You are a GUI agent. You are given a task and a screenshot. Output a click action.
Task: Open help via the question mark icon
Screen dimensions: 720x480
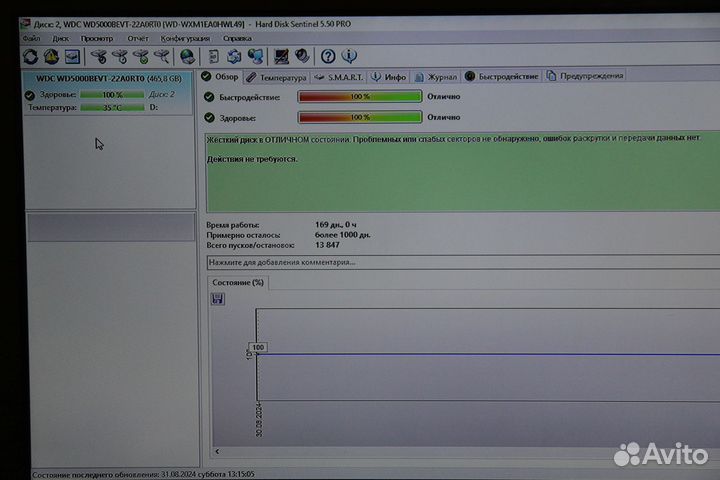tap(328, 56)
